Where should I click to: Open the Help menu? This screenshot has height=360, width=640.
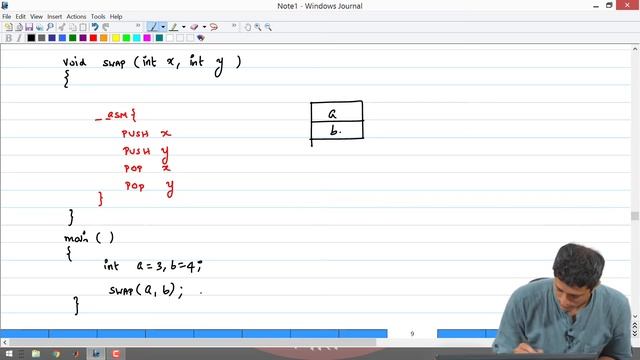click(116, 16)
